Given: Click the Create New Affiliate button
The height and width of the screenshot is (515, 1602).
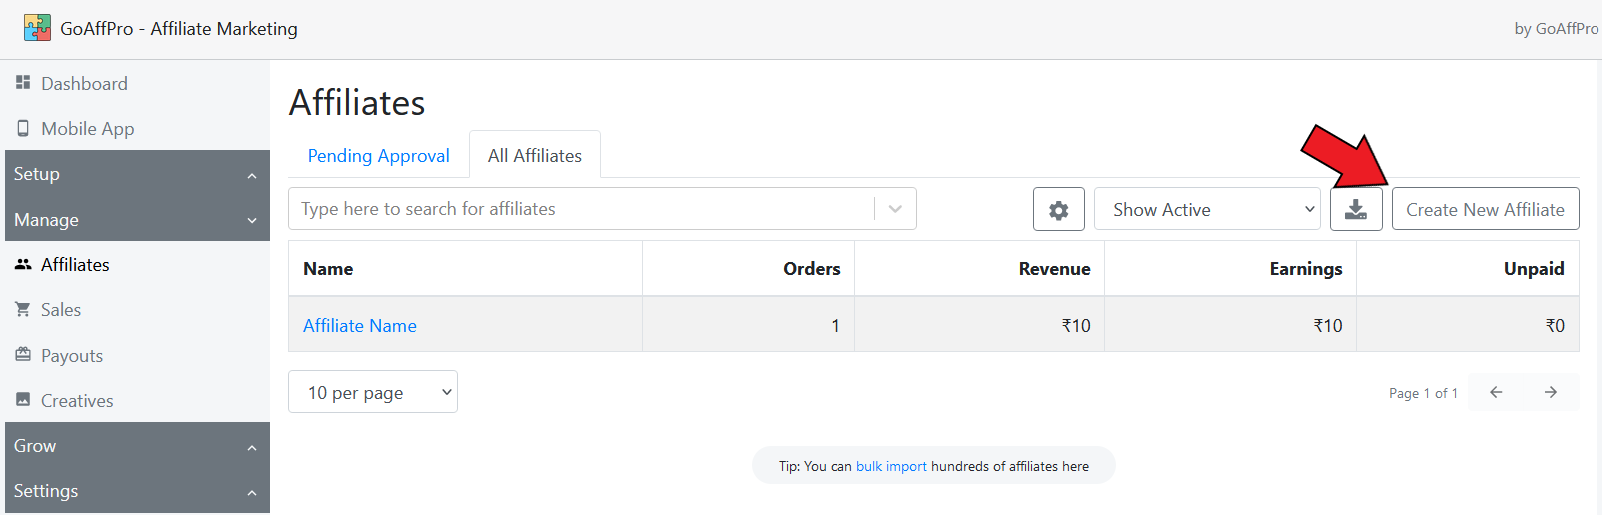Looking at the screenshot, I should coord(1485,210).
